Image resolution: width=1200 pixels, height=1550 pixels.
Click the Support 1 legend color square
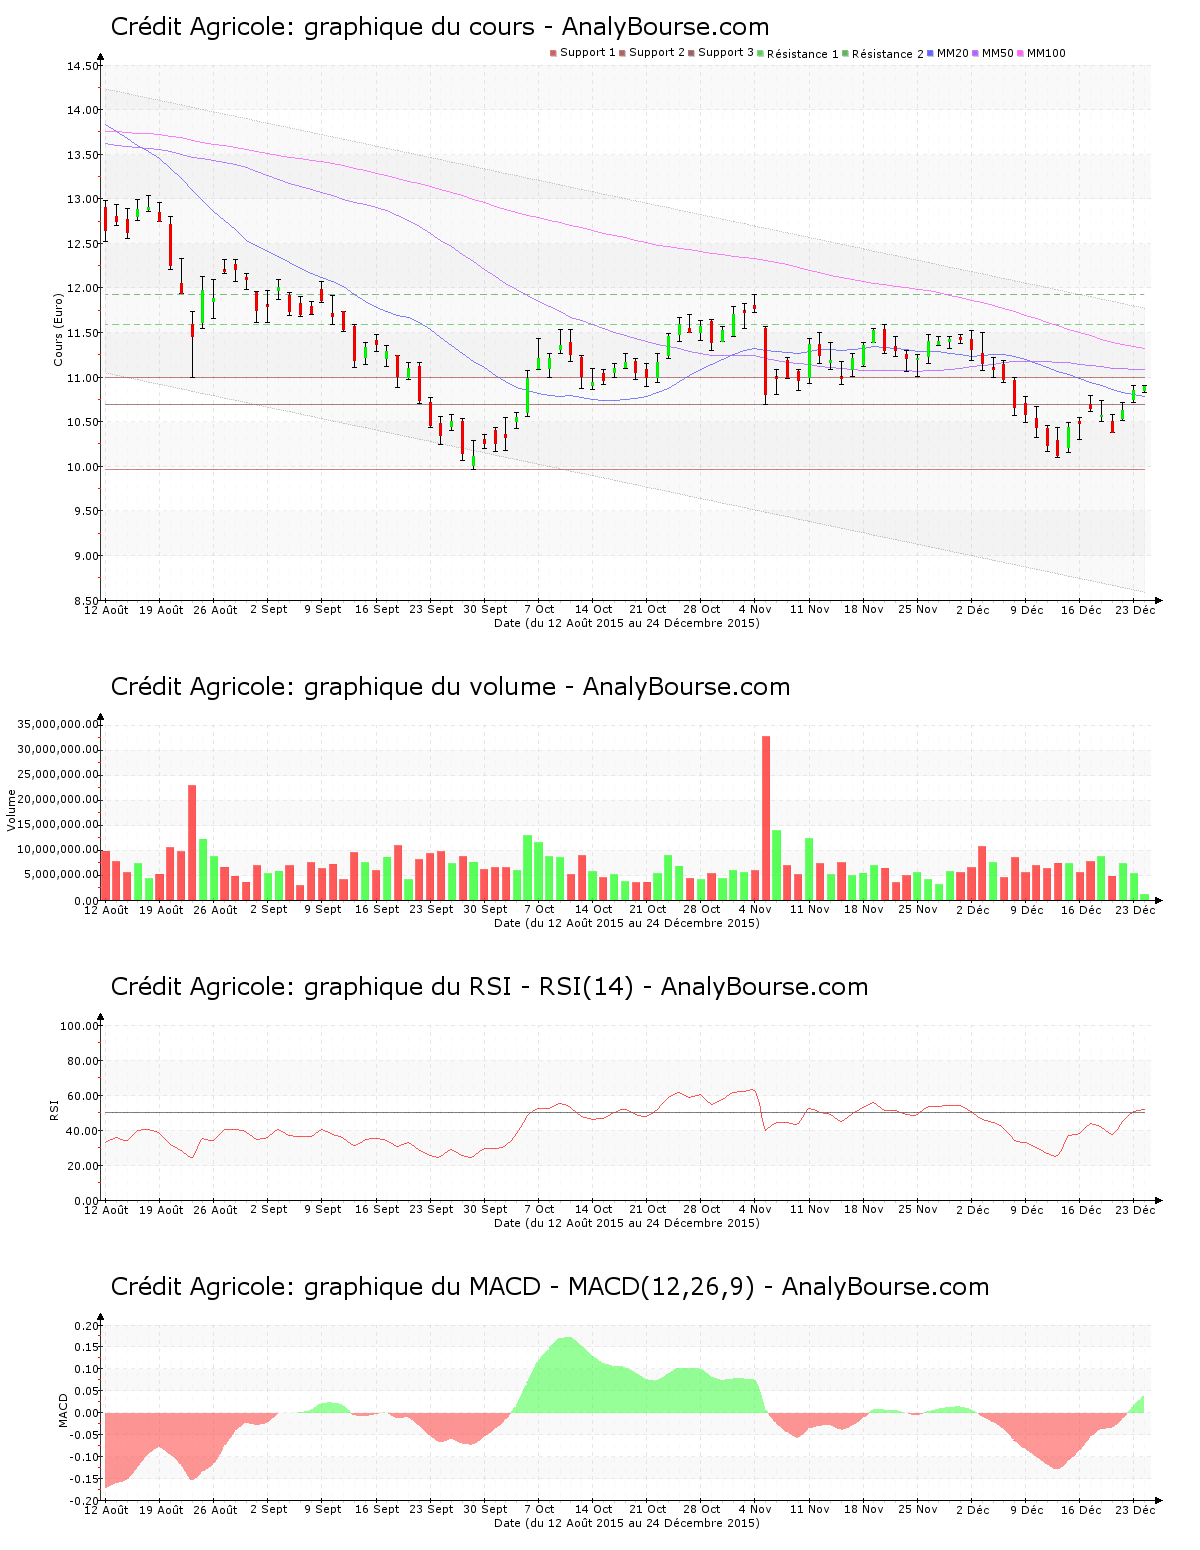553,53
